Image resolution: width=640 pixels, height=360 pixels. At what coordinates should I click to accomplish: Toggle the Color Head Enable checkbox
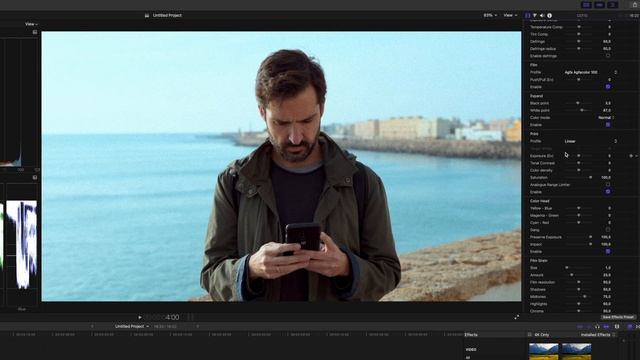608,251
